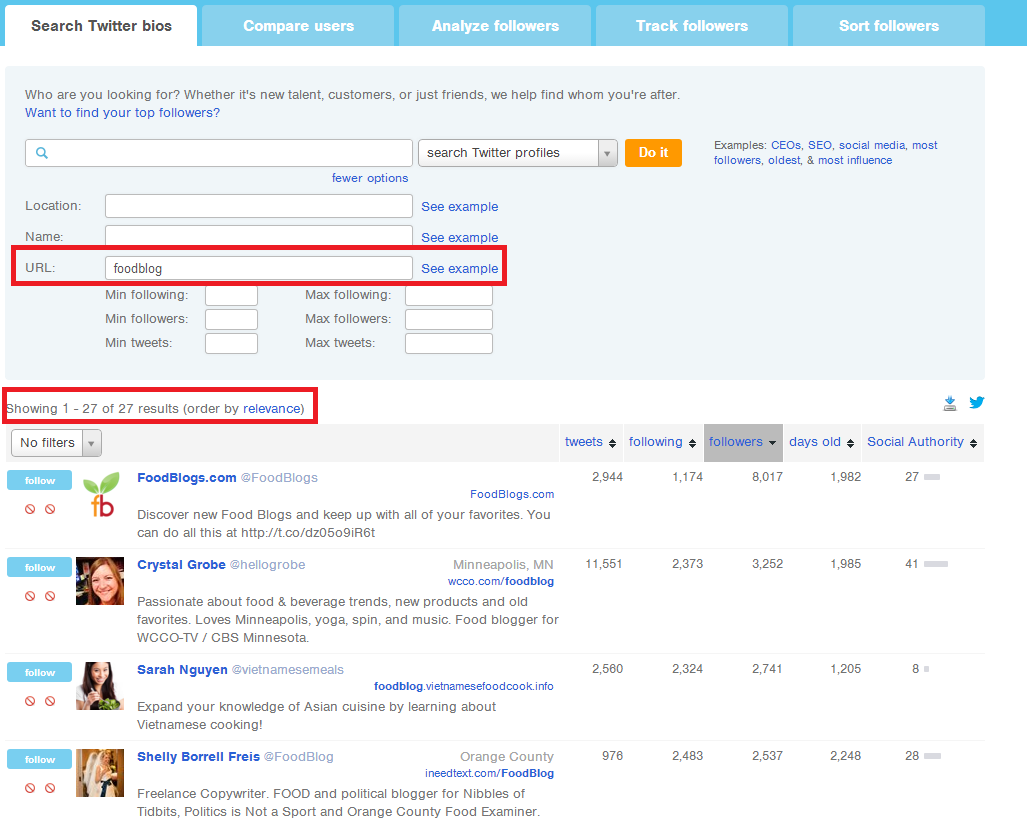1027x819 pixels.
Task: Click into the Location input field
Action: pyautogui.click(x=259, y=206)
